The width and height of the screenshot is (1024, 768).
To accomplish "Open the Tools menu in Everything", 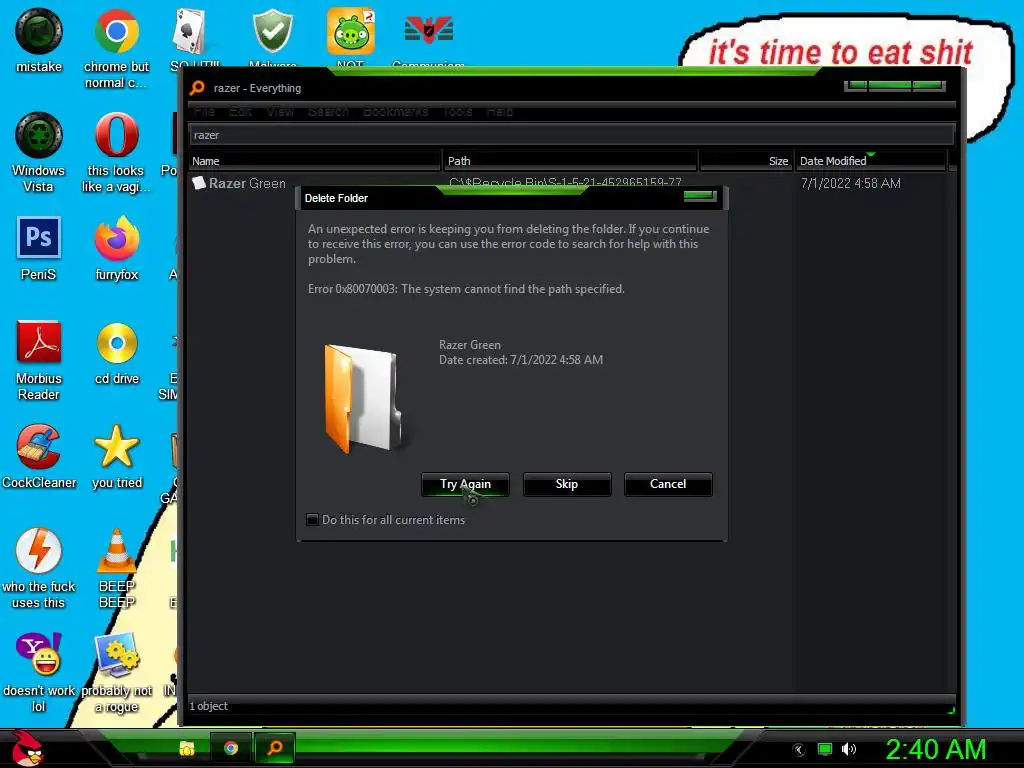I will 458,112.
